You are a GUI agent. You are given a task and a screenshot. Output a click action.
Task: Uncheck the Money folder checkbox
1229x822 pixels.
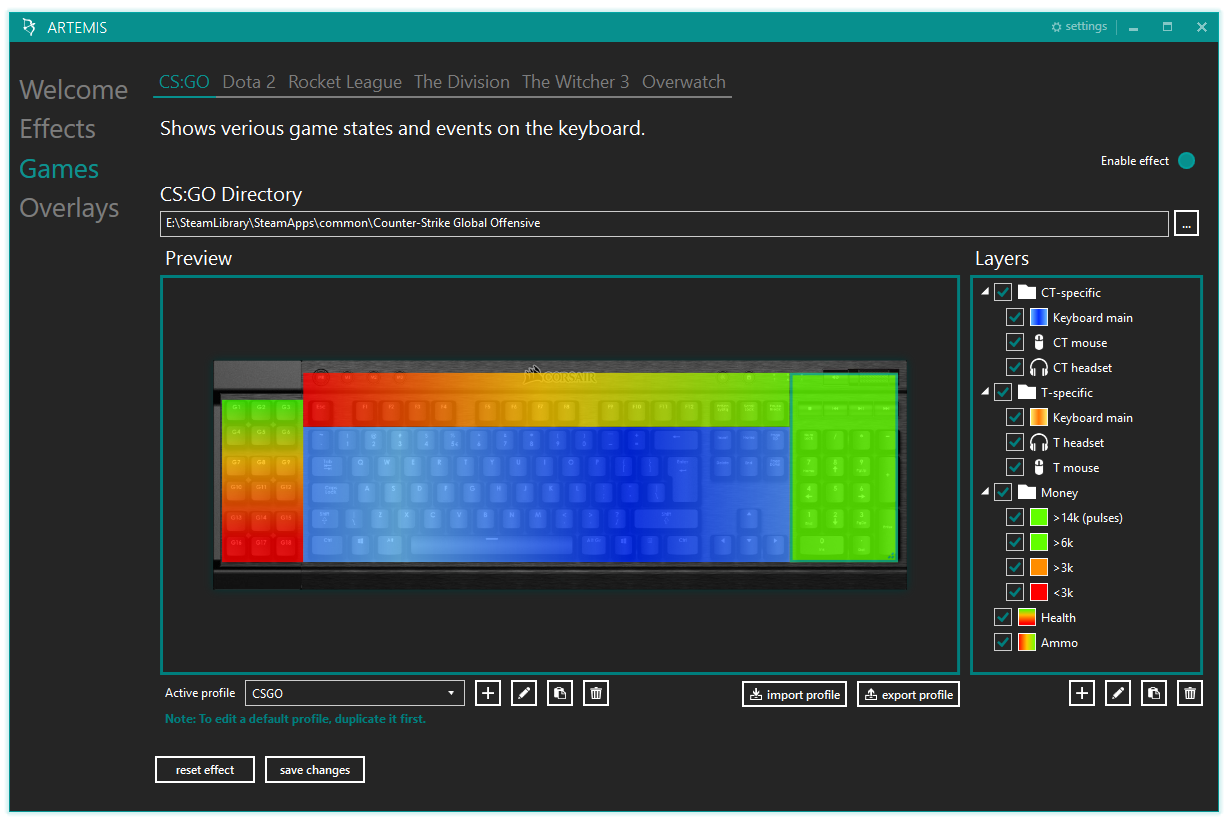(x=1003, y=492)
